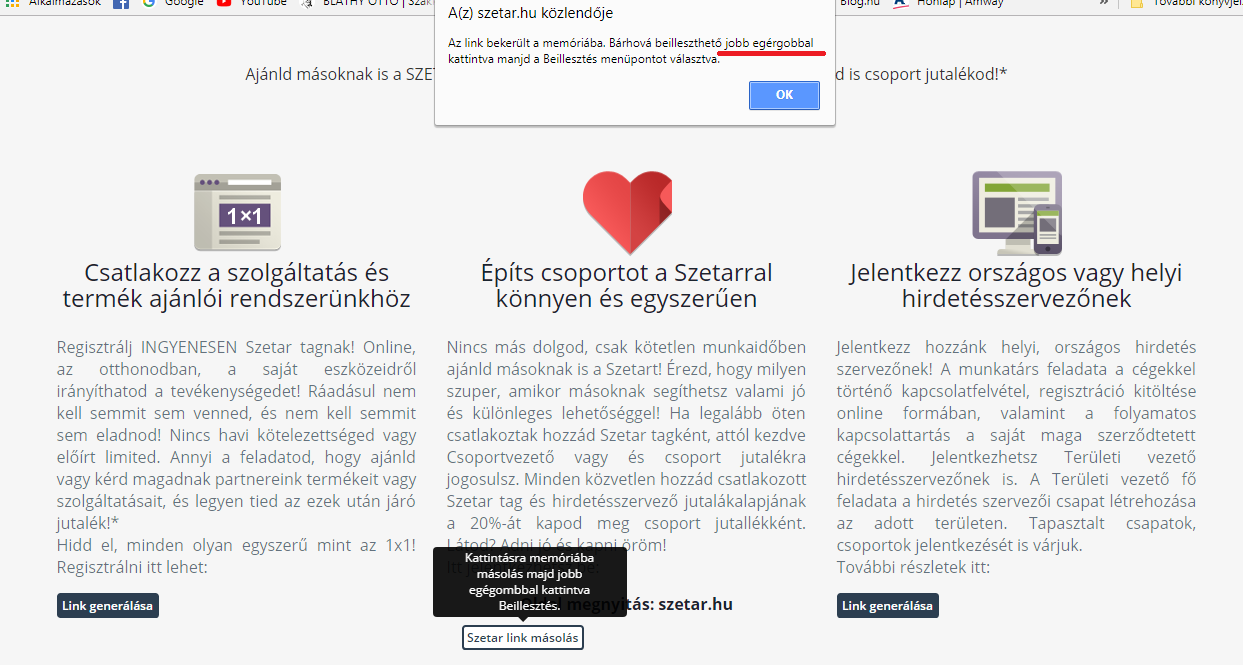Open the Honlap | Amway bookmark

(950, 4)
